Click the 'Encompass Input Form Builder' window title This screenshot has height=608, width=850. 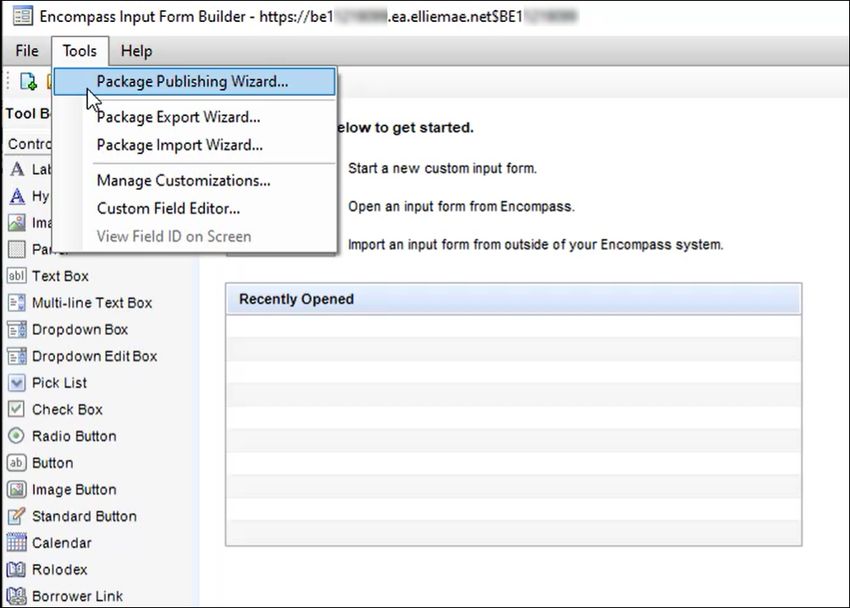(x=309, y=16)
